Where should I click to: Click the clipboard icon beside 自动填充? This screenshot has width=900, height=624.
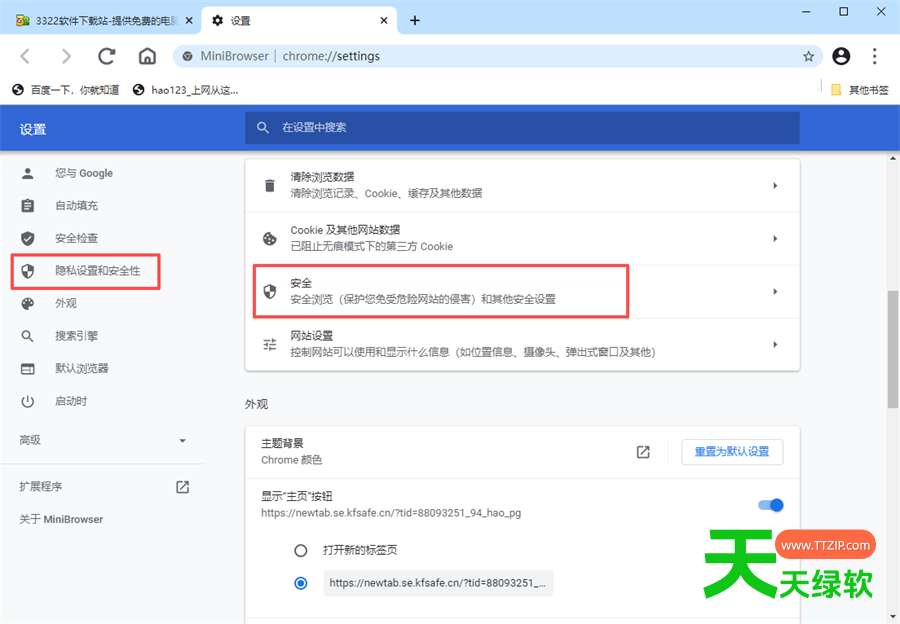click(28, 206)
